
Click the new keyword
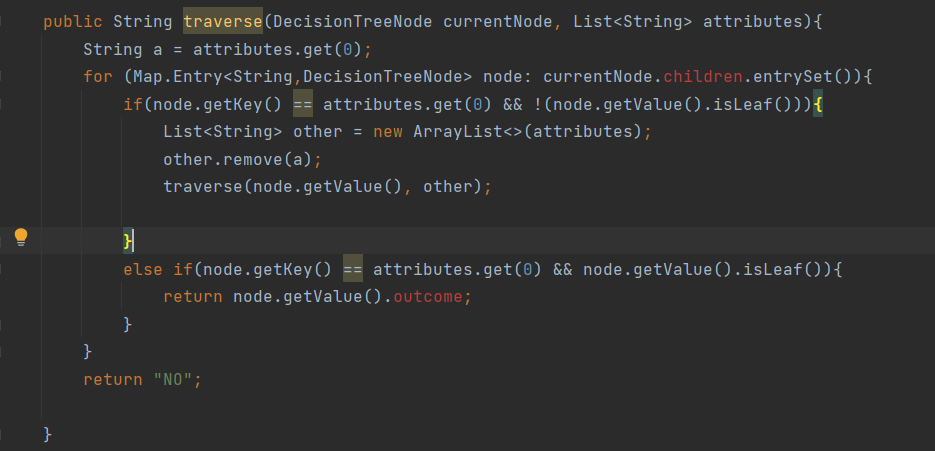pos(388,131)
